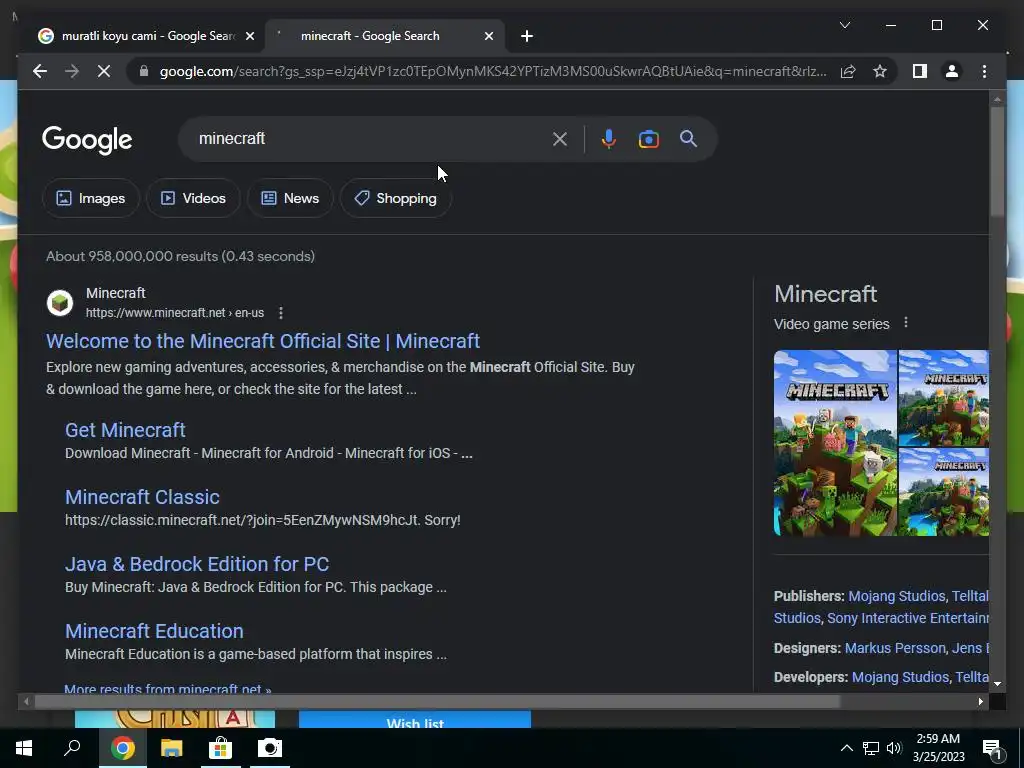
Task: Go back to the previous page
Action: [40, 71]
